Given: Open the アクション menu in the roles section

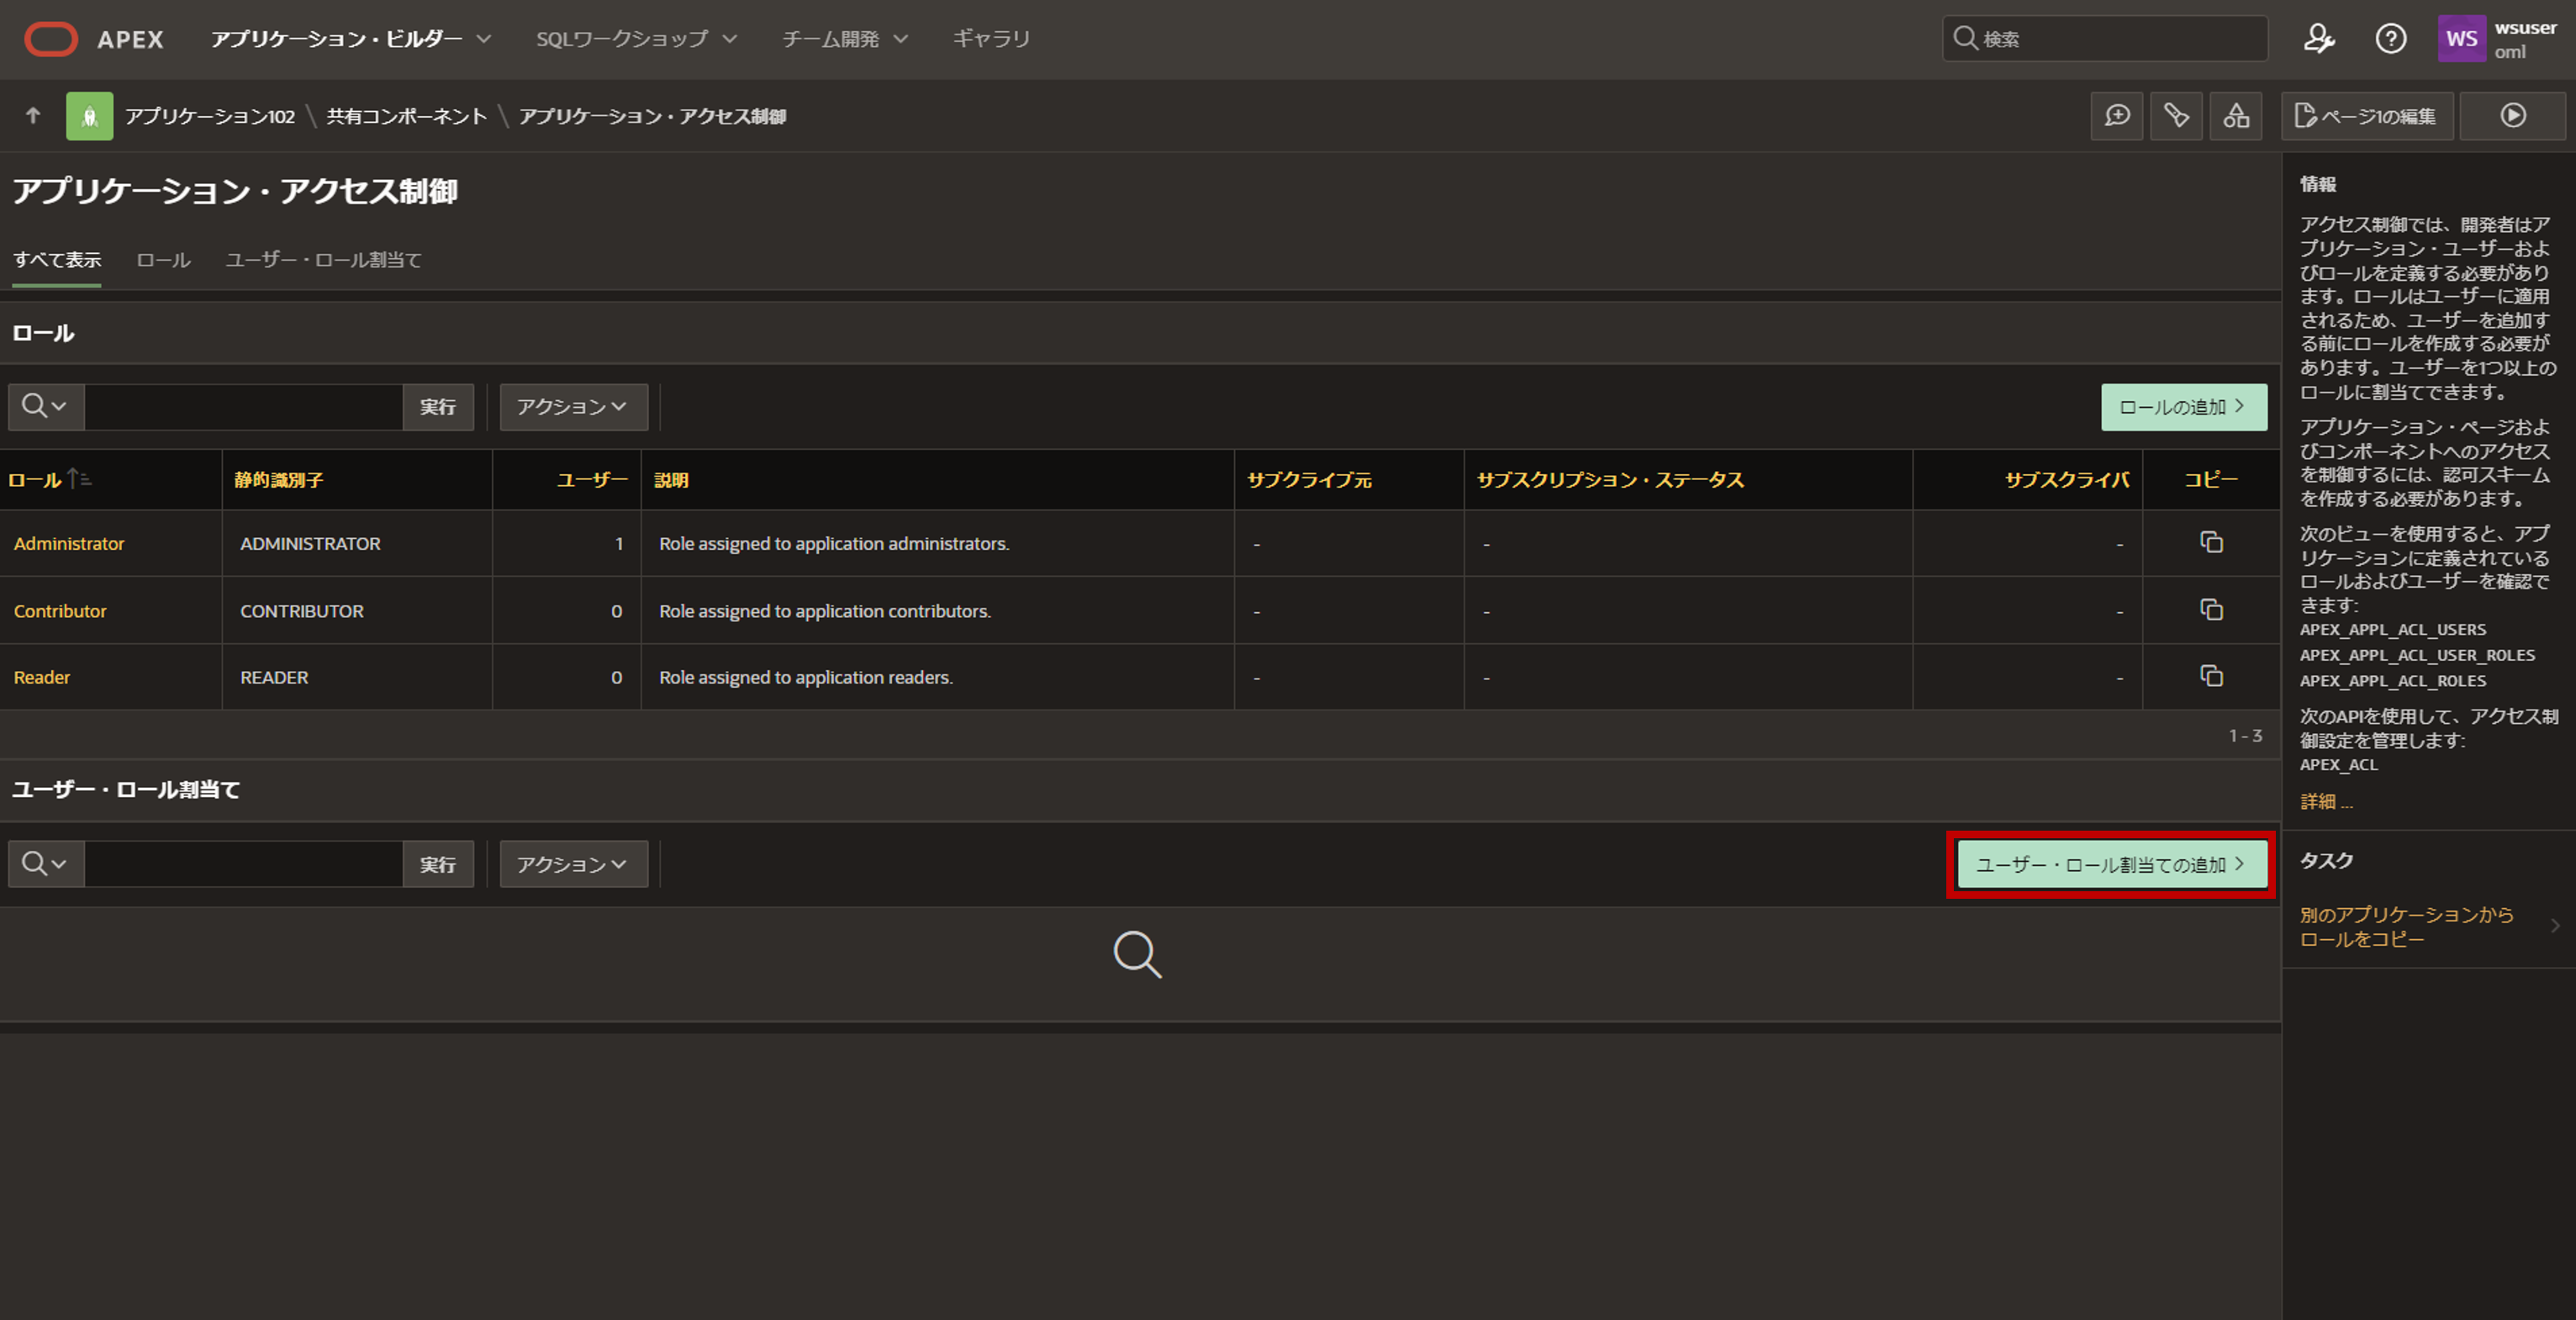Looking at the screenshot, I should click(x=573, y=406).
